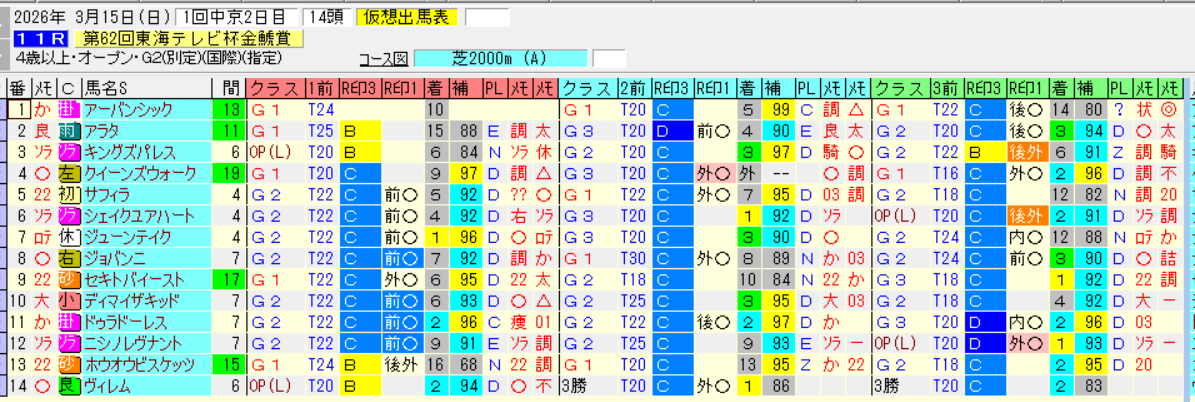Select horse name ヴィレム
This screenshot has height=402, width=1195.
[108, 387]
